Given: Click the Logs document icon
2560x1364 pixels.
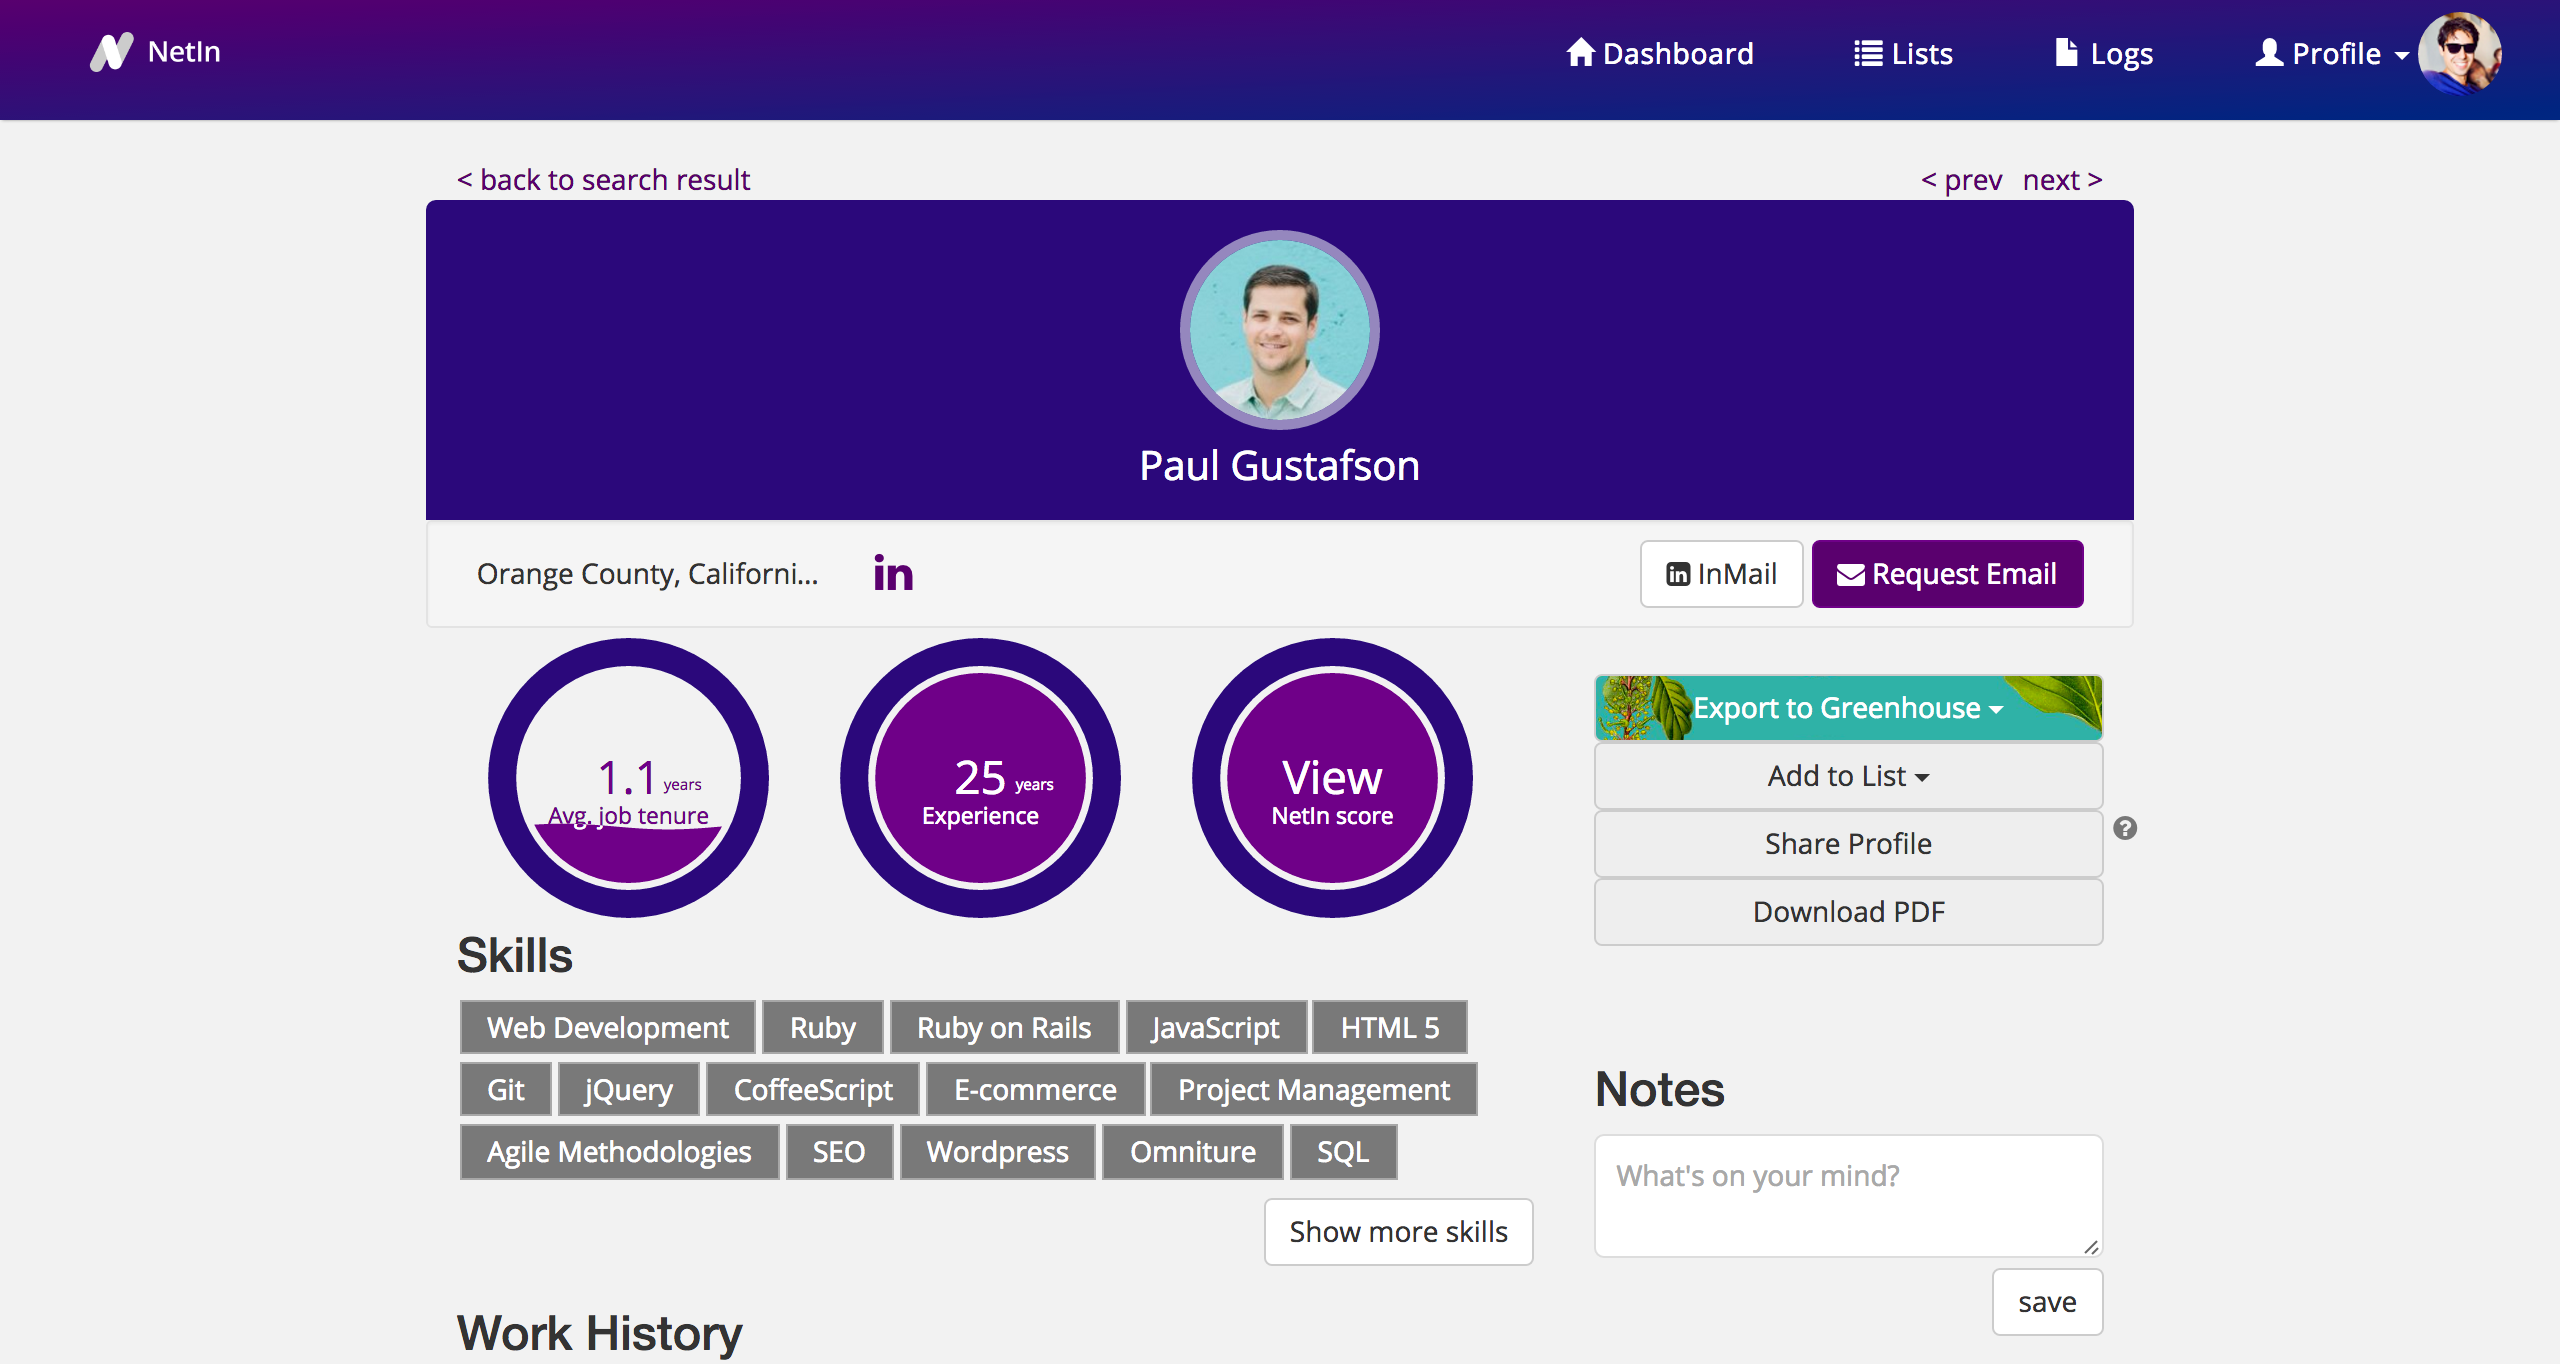Looking at the screenshot, I should point(2066,53).
